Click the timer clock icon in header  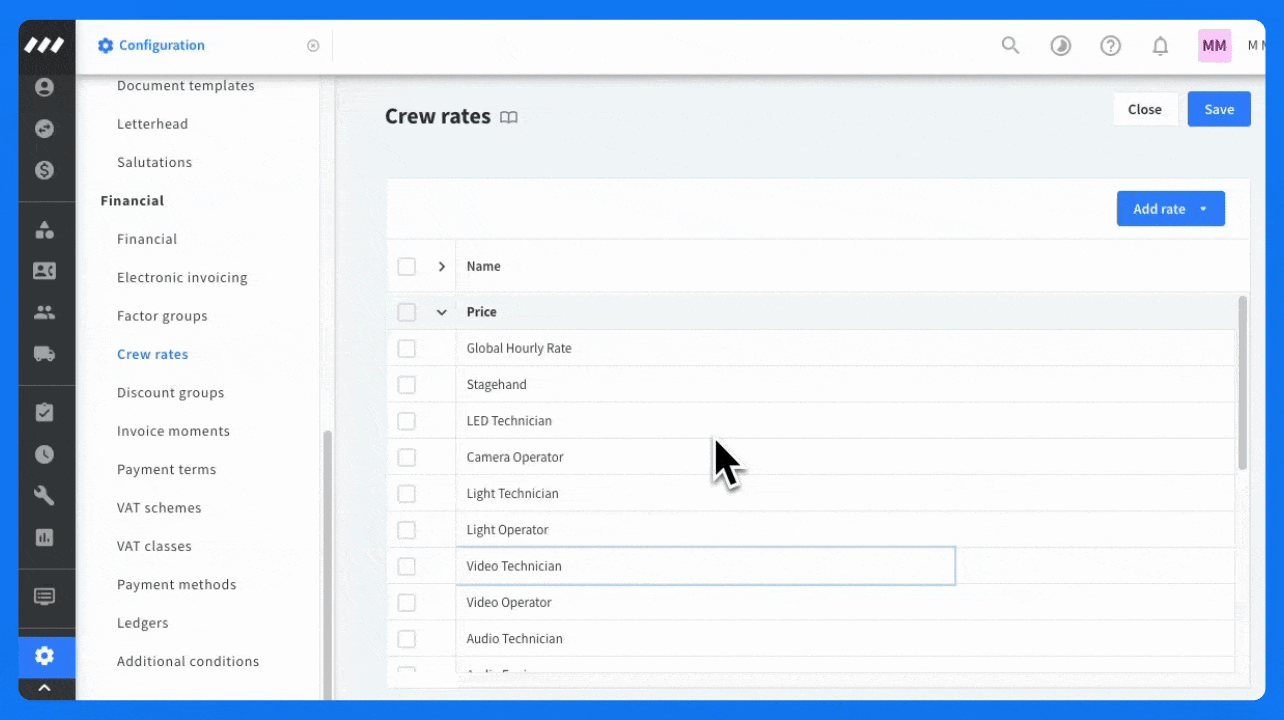coord(1061,45)
